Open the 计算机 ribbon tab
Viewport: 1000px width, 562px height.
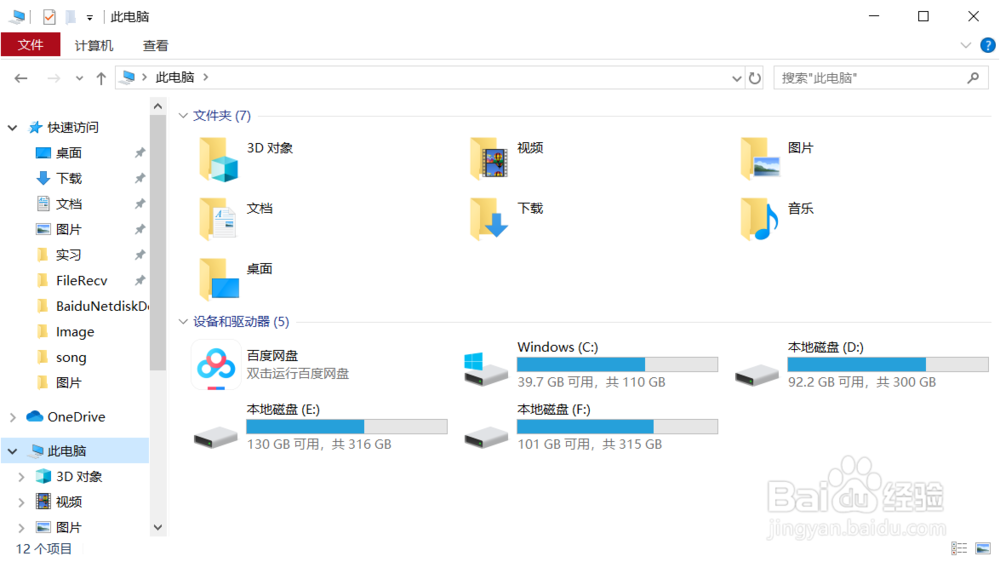pyautogui.click(x=94, y=46)
